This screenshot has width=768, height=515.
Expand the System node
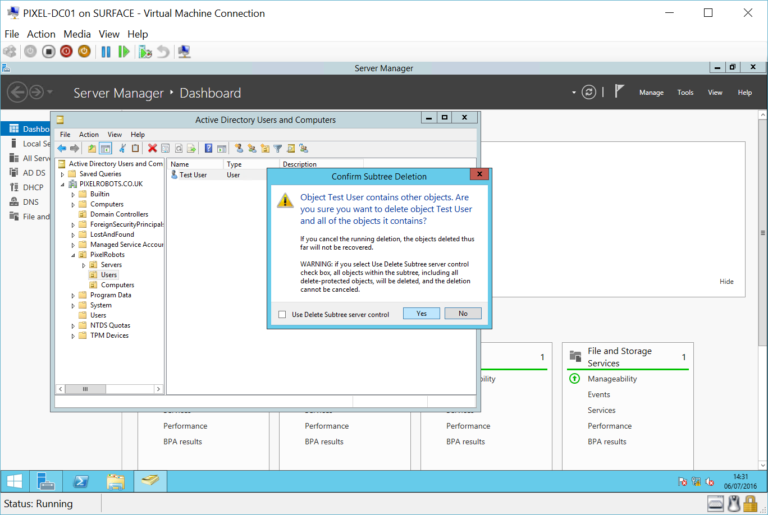73,305
